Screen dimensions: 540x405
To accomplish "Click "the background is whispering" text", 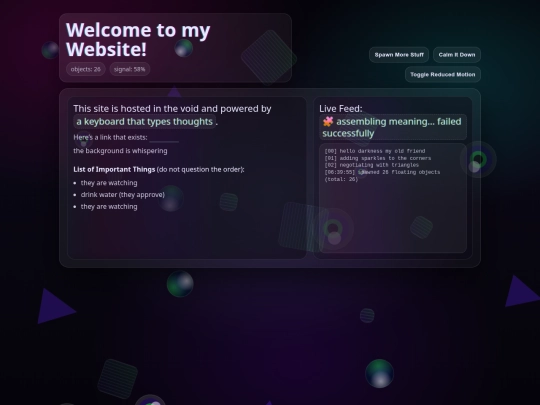I will pos(120,151).
